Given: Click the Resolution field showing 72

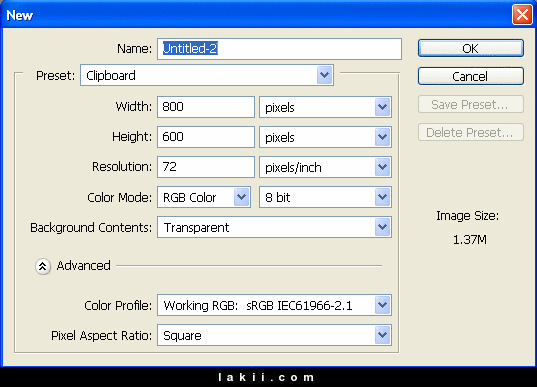Looking at the screenshot, I should pyautogui.click(x=206, y=167).
